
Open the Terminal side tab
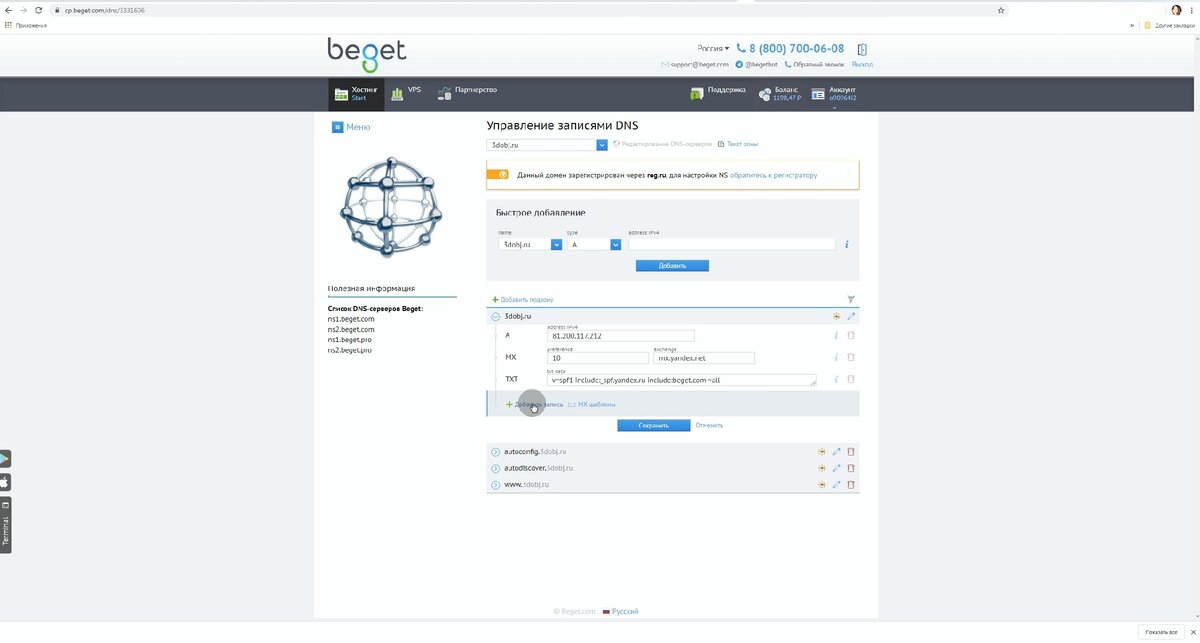click(x=5, y=525)
